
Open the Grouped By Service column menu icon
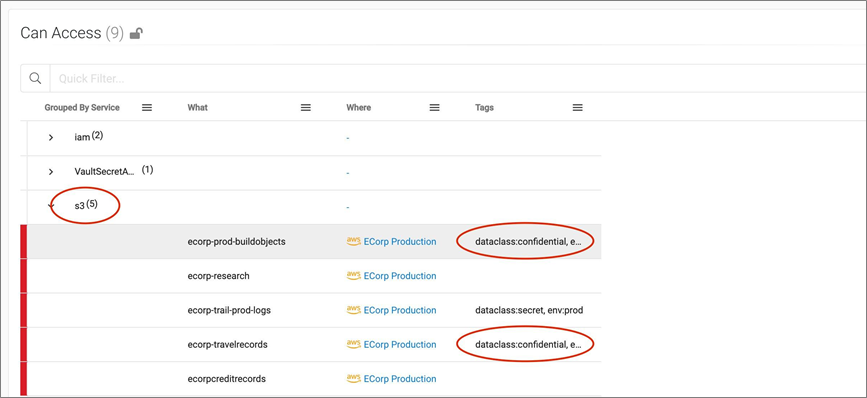[147, 108]
